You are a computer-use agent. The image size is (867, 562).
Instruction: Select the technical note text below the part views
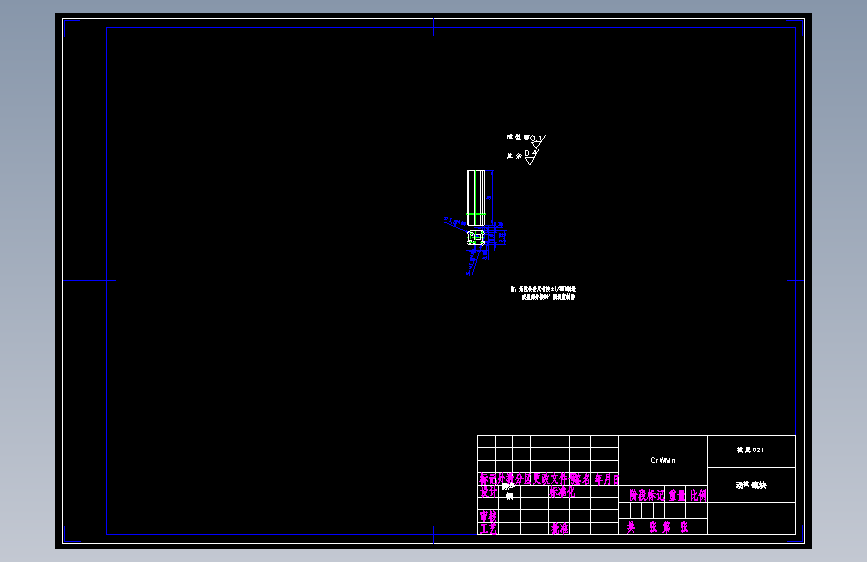[543, 293]
